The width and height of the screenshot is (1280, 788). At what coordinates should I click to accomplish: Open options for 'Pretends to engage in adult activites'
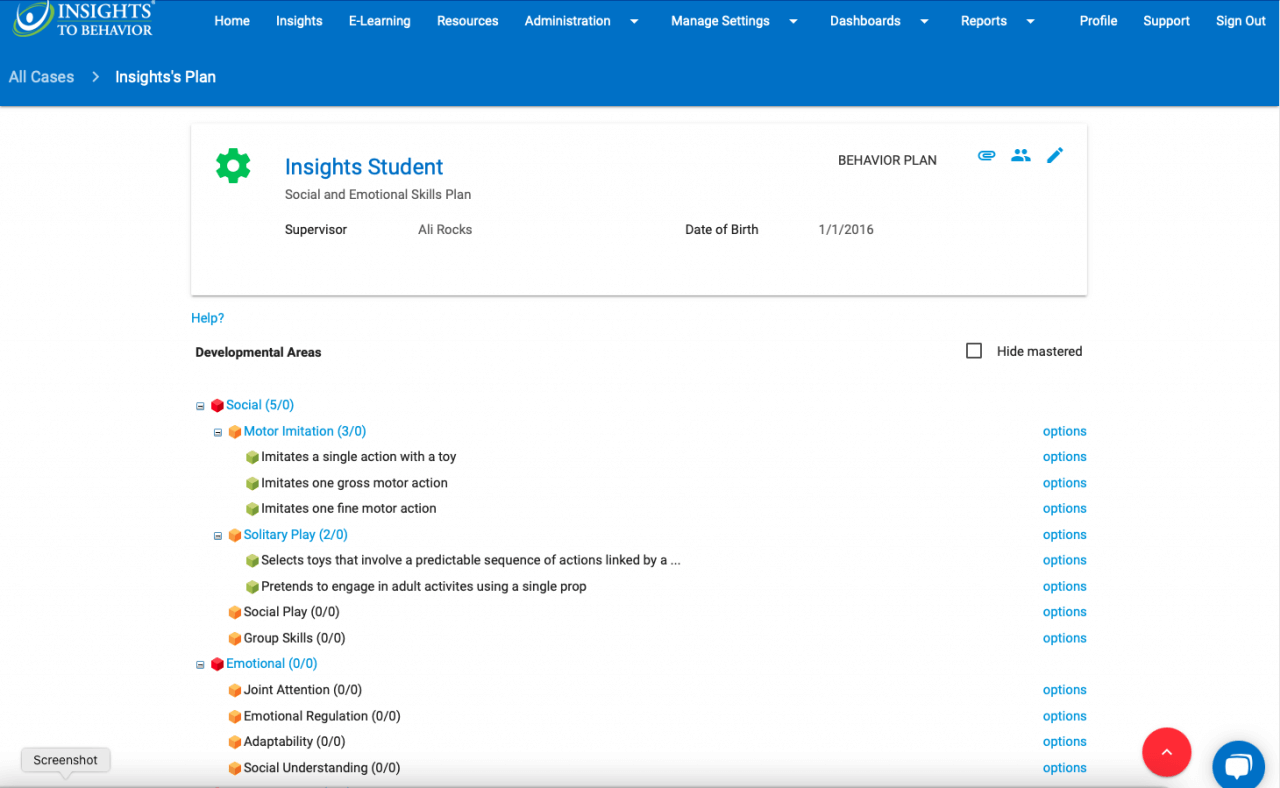[1064, 587]
